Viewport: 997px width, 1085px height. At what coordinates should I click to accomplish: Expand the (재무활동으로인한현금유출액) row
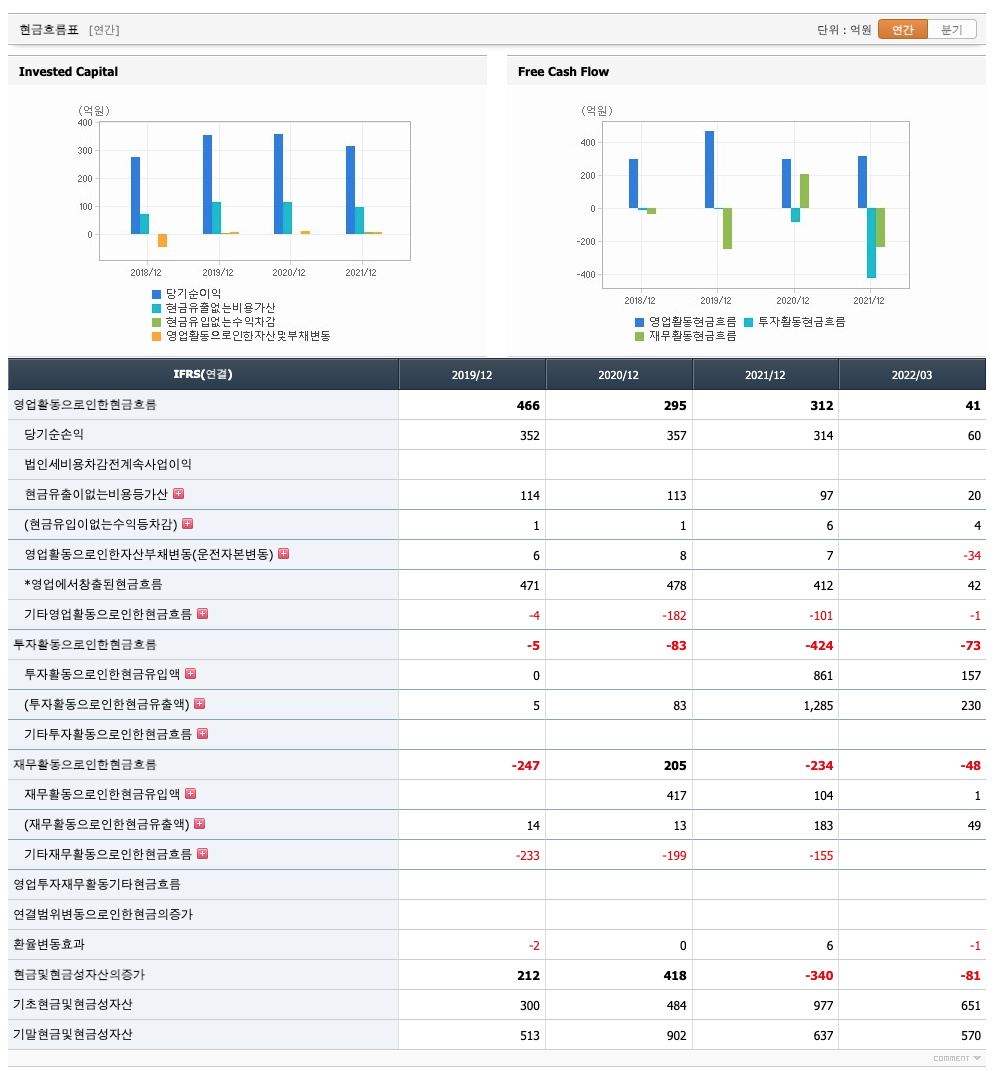pyautogui.click(x=199, y=823)
